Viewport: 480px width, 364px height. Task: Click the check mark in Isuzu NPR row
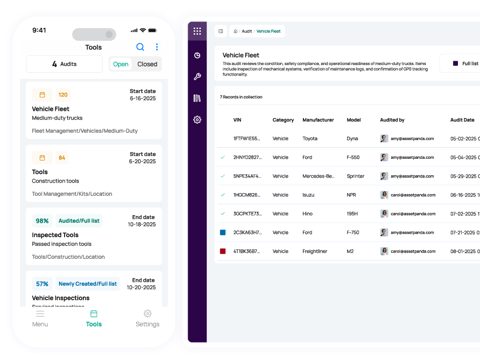click(223, 195)
